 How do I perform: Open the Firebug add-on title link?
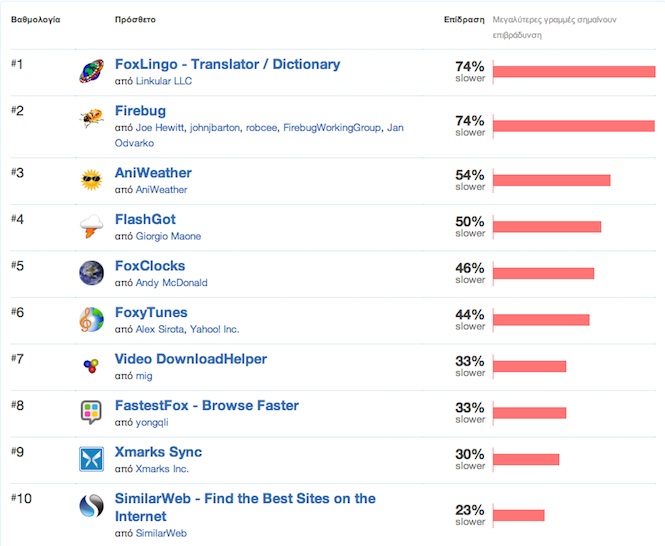click(140, 110)
